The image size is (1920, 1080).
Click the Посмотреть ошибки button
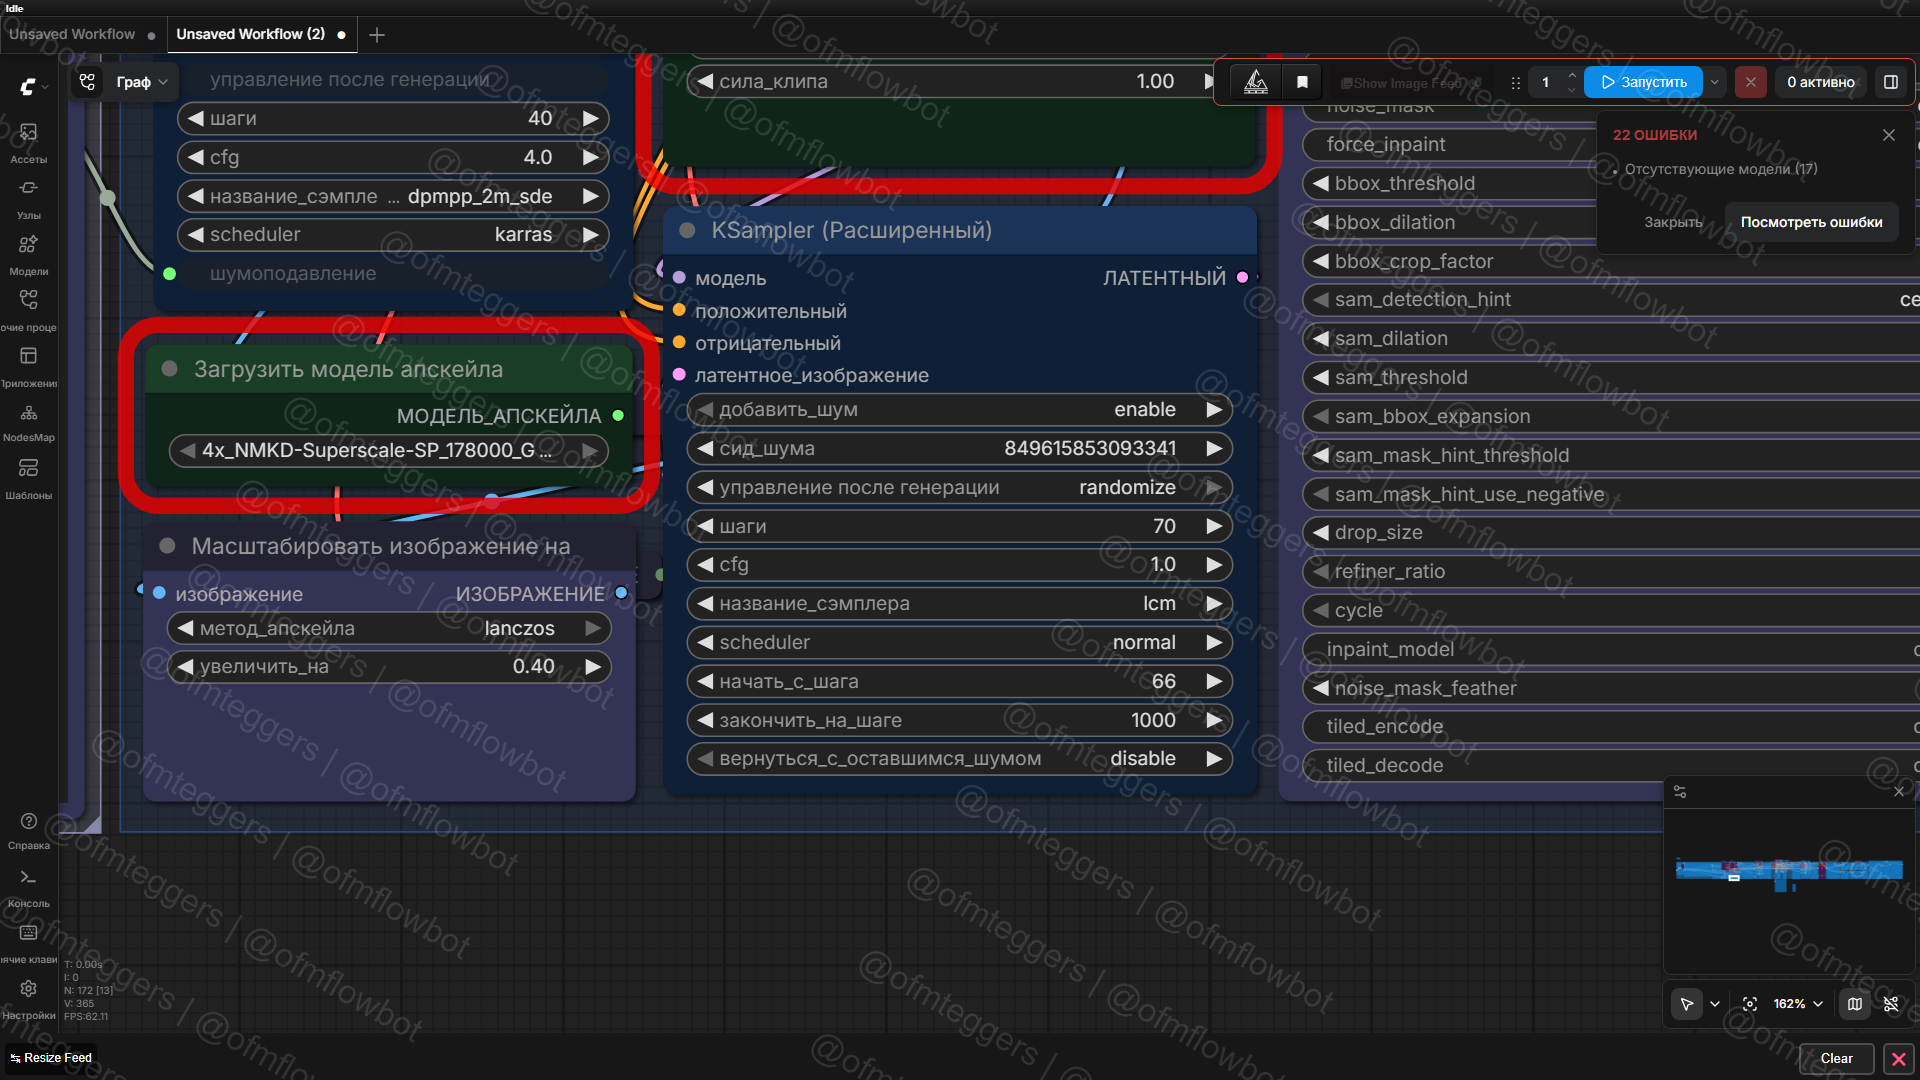pyautogui.click(x=1811, y=222)
